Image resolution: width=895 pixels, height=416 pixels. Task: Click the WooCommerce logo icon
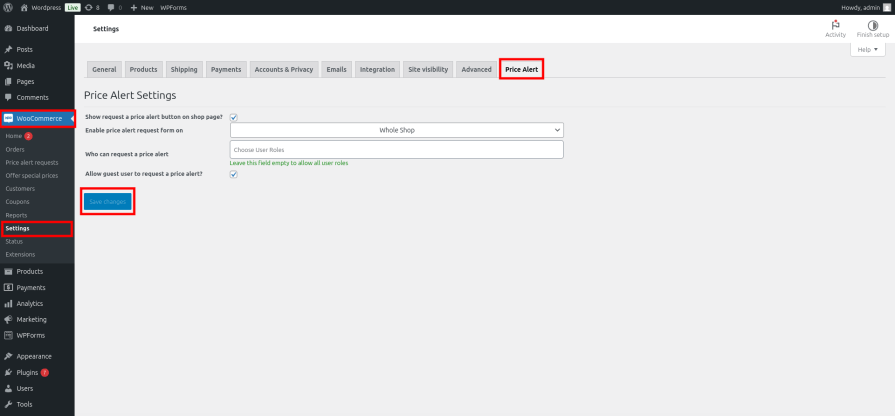(x=8, y=119)
